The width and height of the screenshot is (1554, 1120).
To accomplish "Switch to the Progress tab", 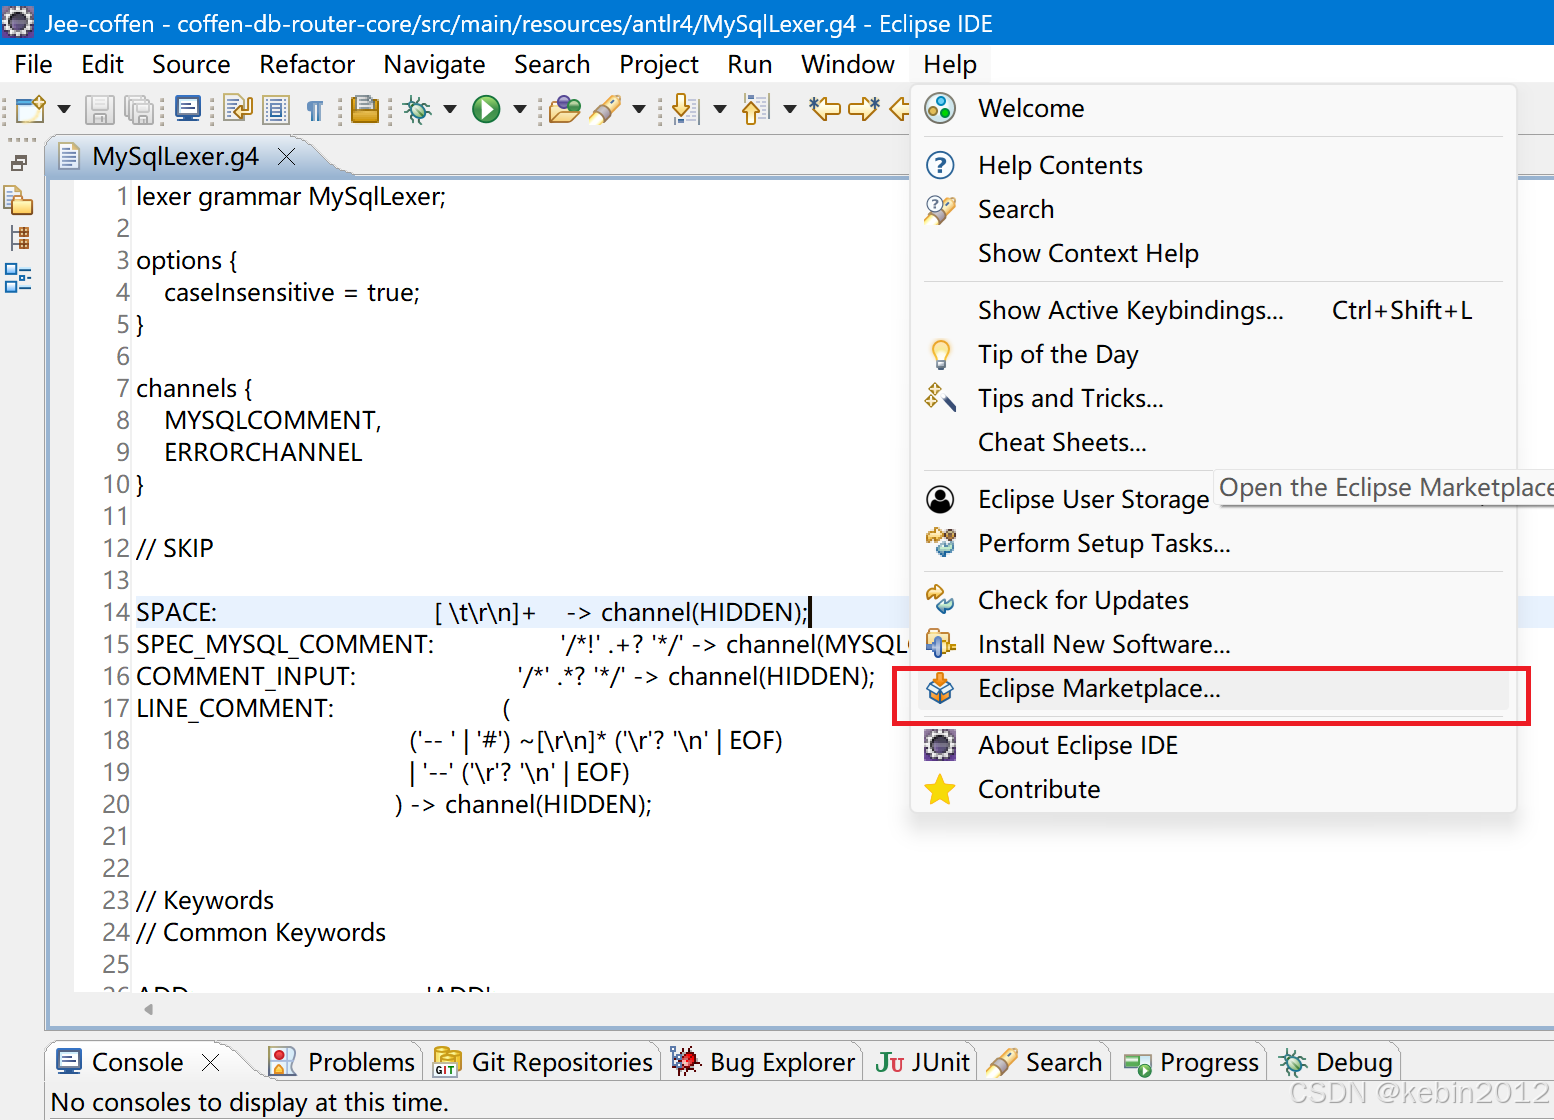I will [1190, 1062].
